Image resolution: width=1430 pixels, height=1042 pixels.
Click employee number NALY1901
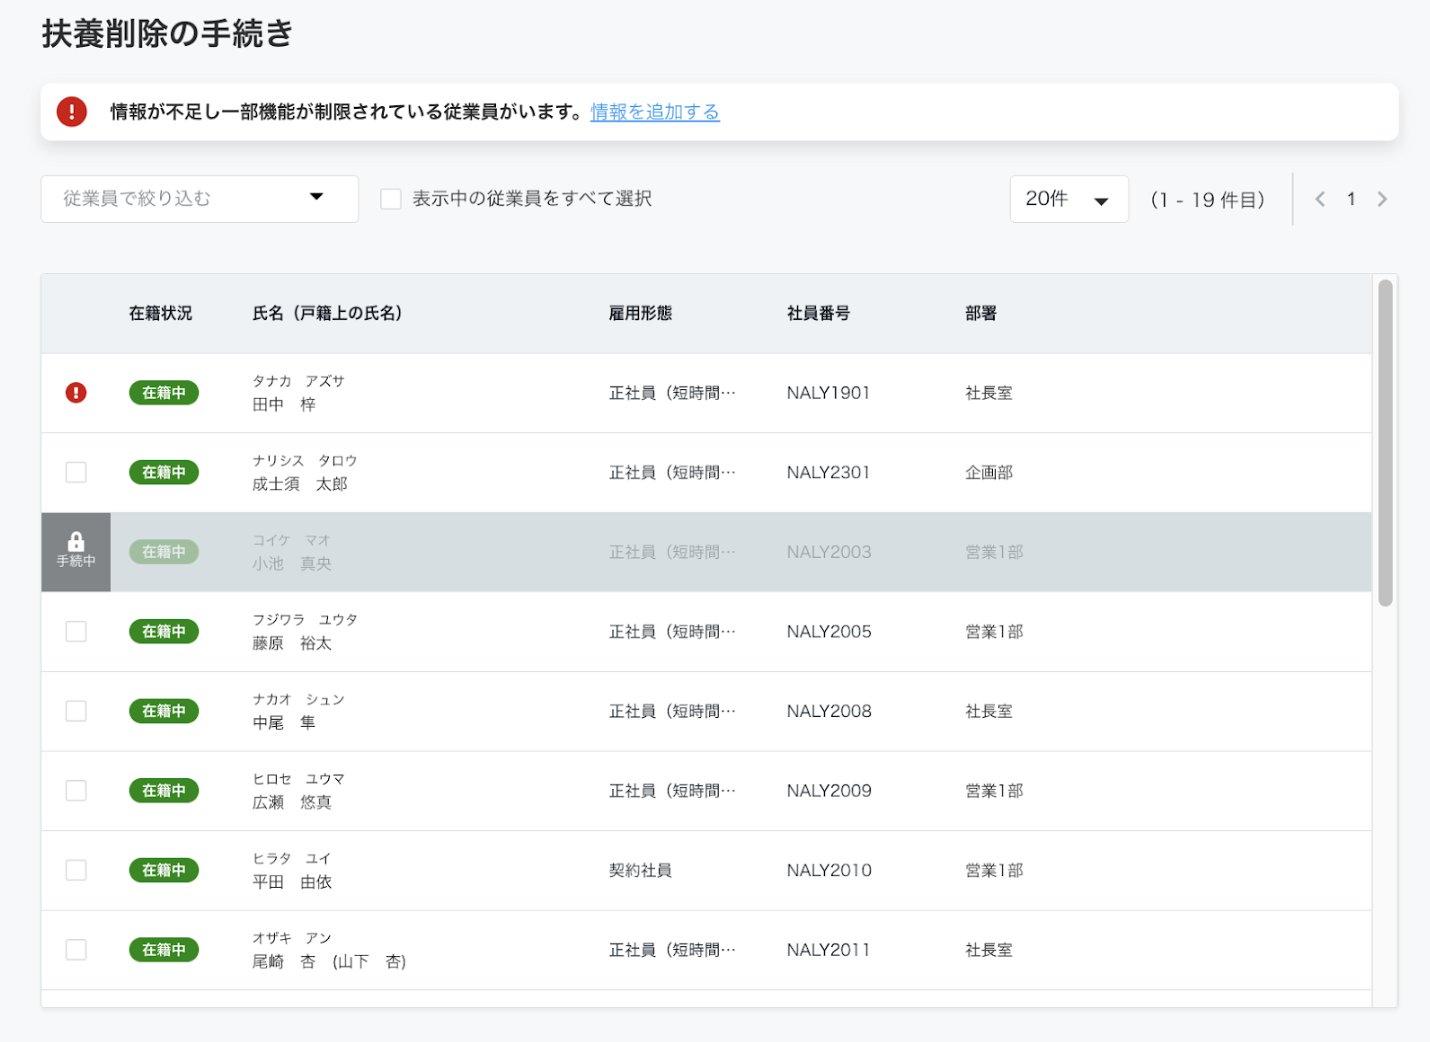tap(828, 393)
